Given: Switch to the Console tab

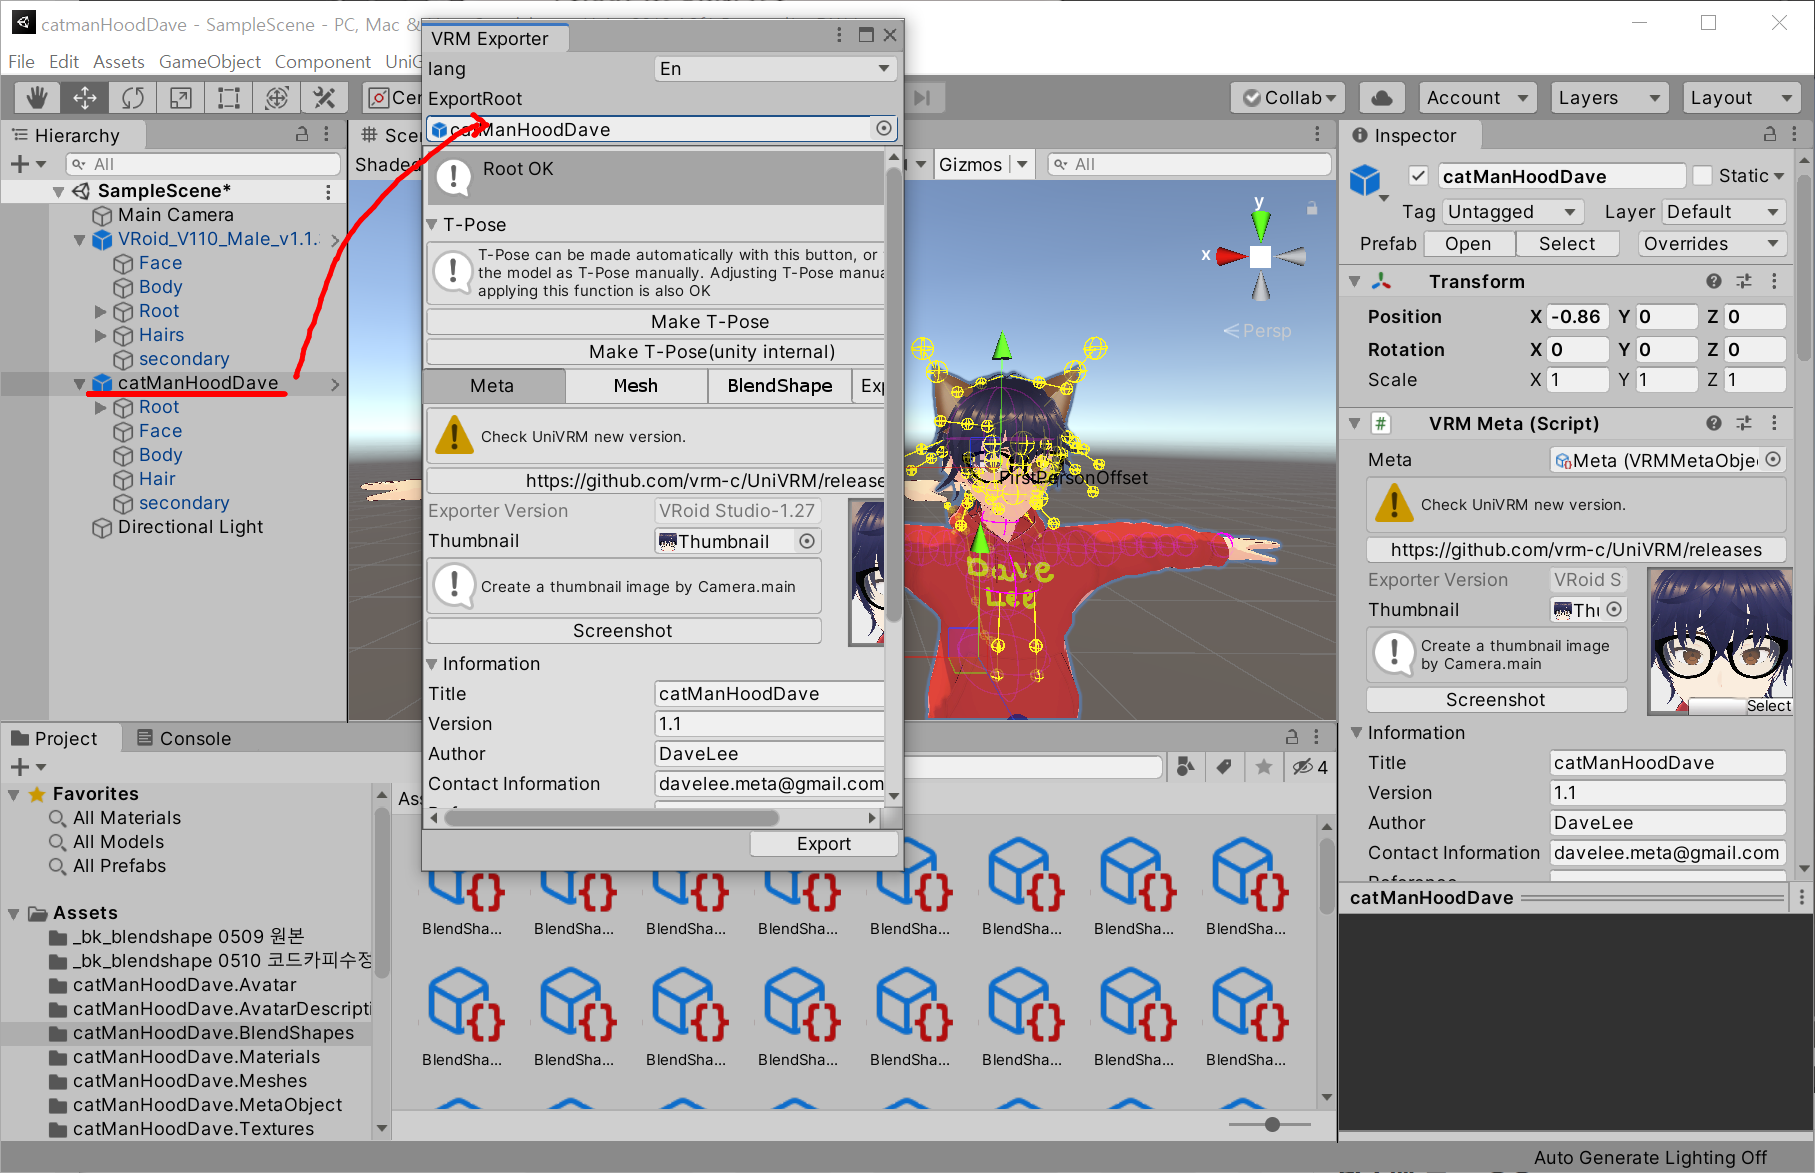Looking at the screenshot, I should pos(184,738).
